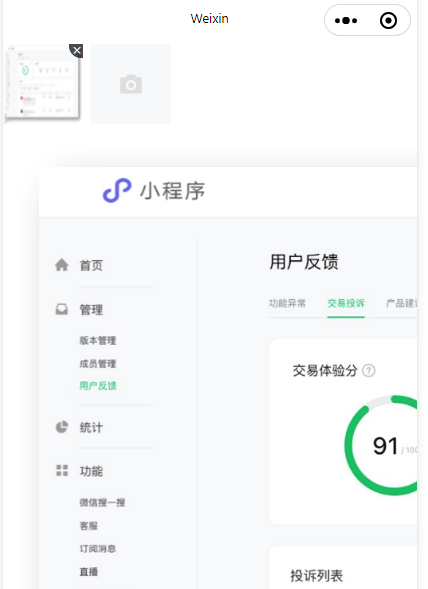Select 用户反馈 in sidebar

[x=98, y=385]
